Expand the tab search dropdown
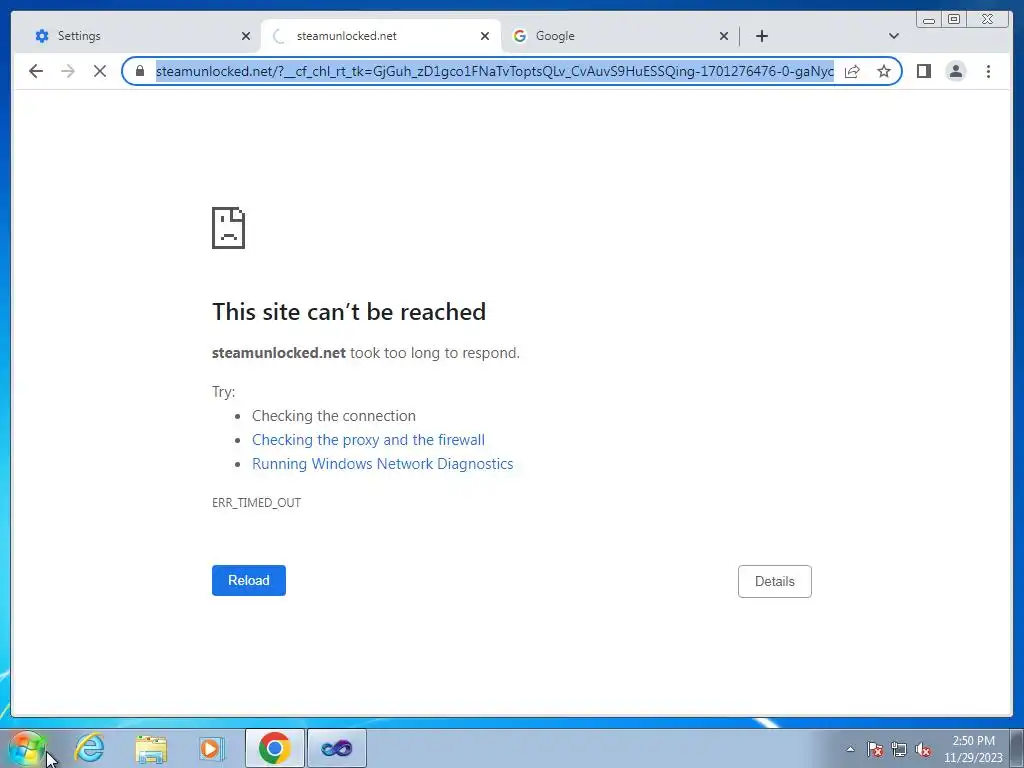Screen dimensions: 1024x768 pos(894,36)
